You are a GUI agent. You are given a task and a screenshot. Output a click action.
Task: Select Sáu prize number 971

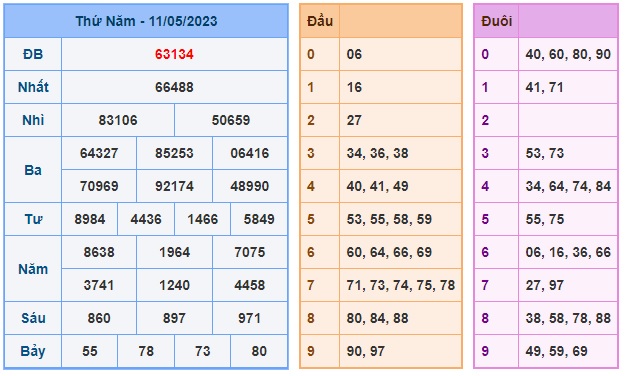coord(250,319)
